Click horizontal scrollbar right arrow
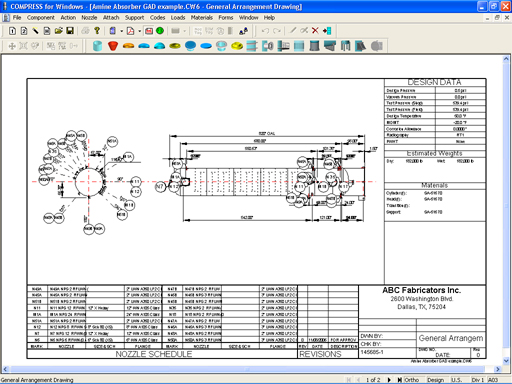This screenshot has width=512, height=384. (x=498, y=369)
